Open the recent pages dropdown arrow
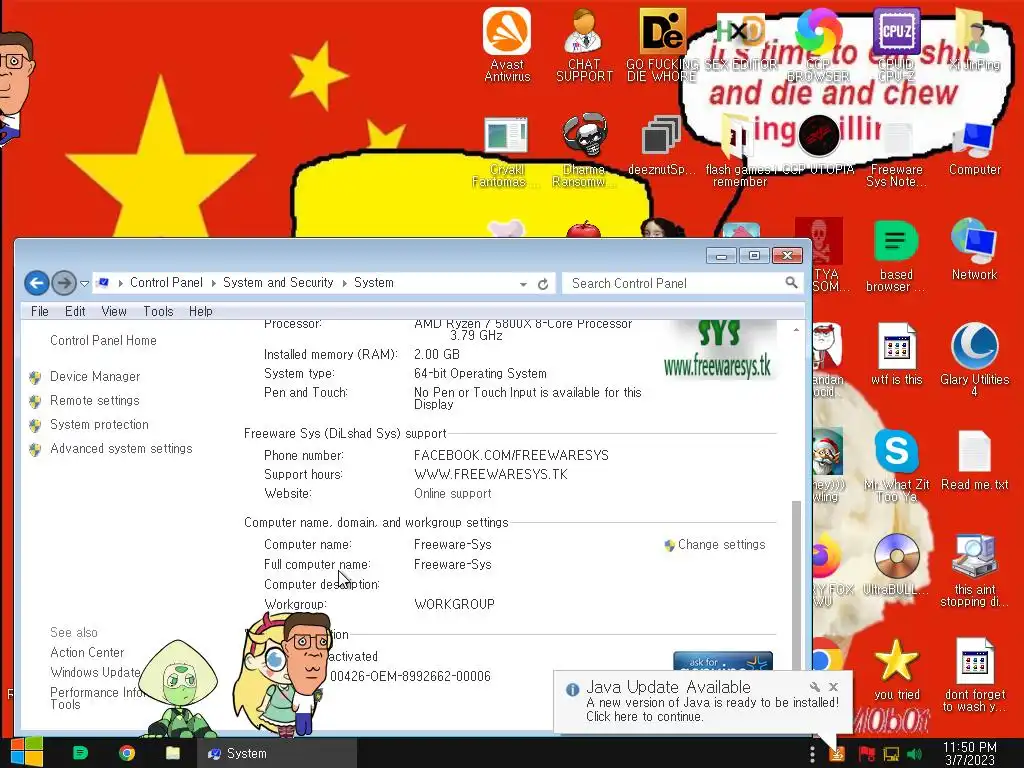 (x=84, y=283)
